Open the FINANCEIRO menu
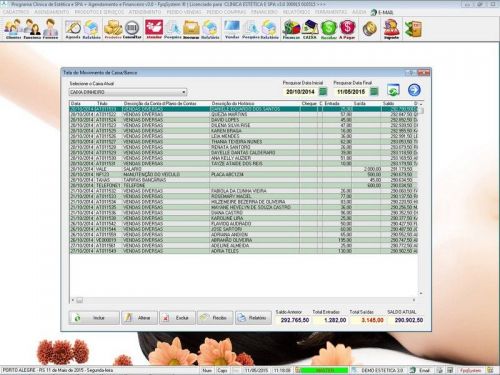Image resolution: width=500 pixels, height=375 pixels. tap(264, 12)
